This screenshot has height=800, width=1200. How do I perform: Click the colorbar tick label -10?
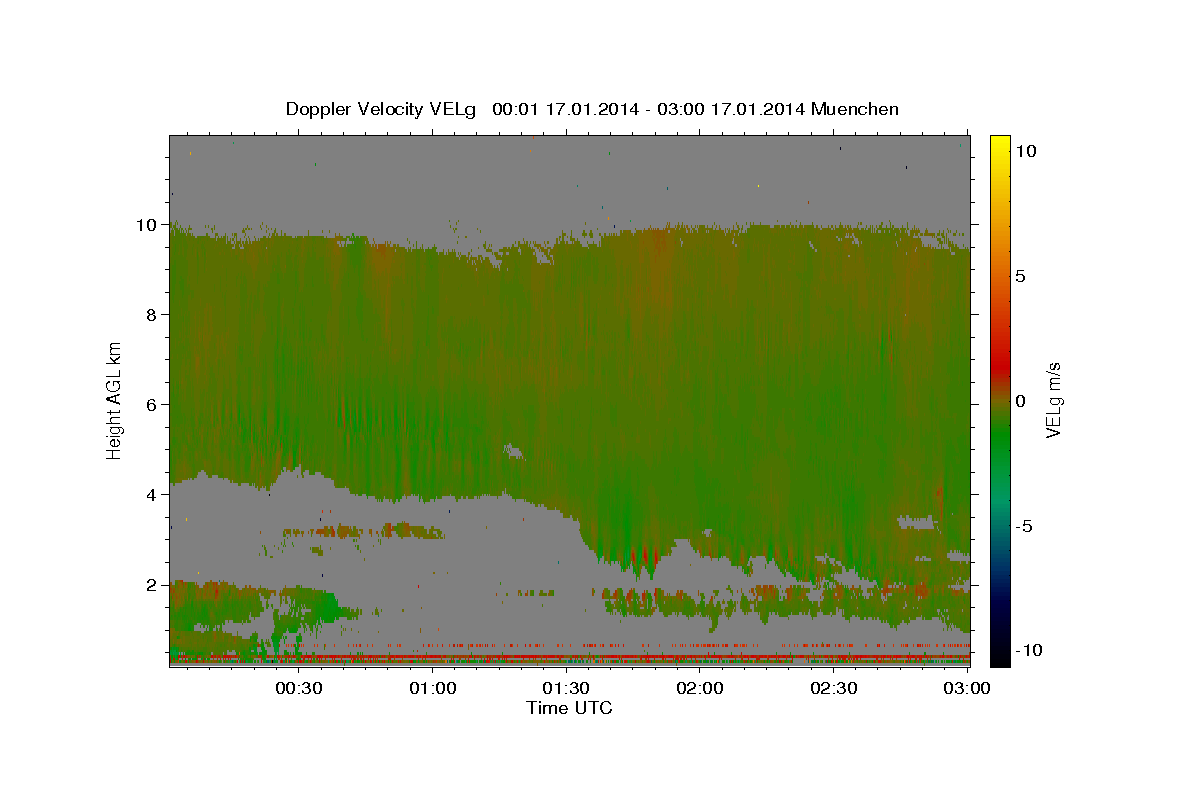click(1029, 651)
